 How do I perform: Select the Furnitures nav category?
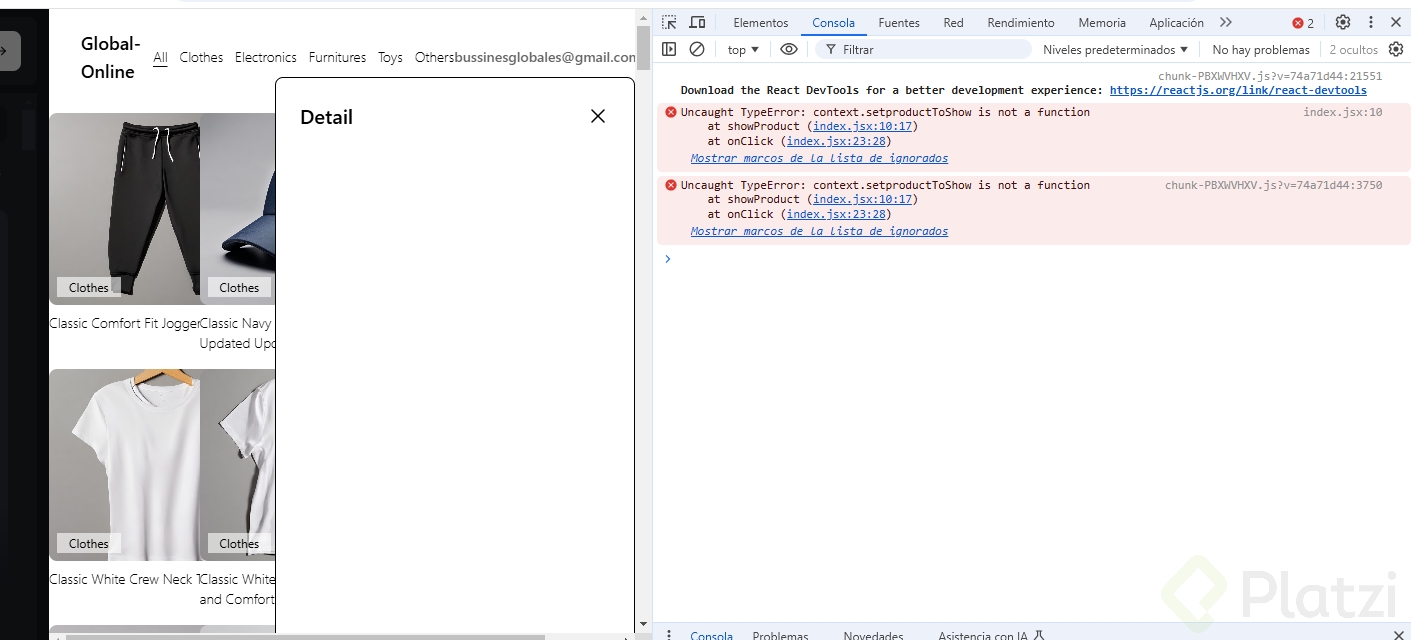click(337, 57)
